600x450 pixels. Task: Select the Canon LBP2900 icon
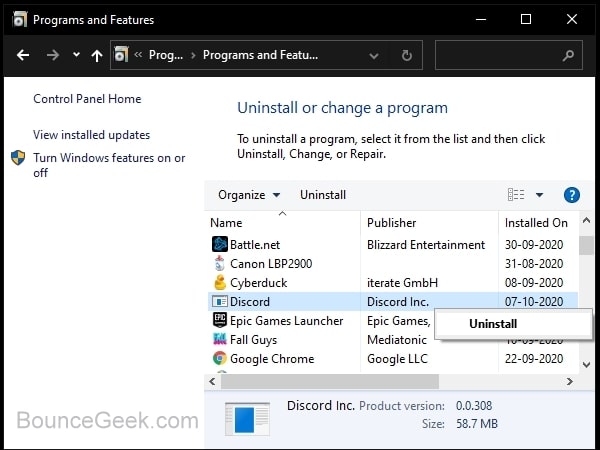220,264
